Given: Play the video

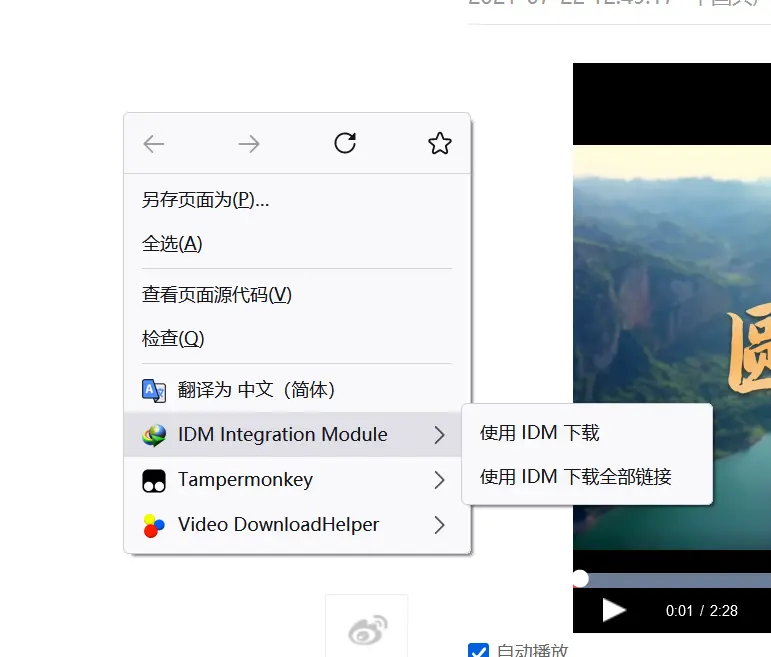Looking at the screenshot, I should [x=614, y=610].
